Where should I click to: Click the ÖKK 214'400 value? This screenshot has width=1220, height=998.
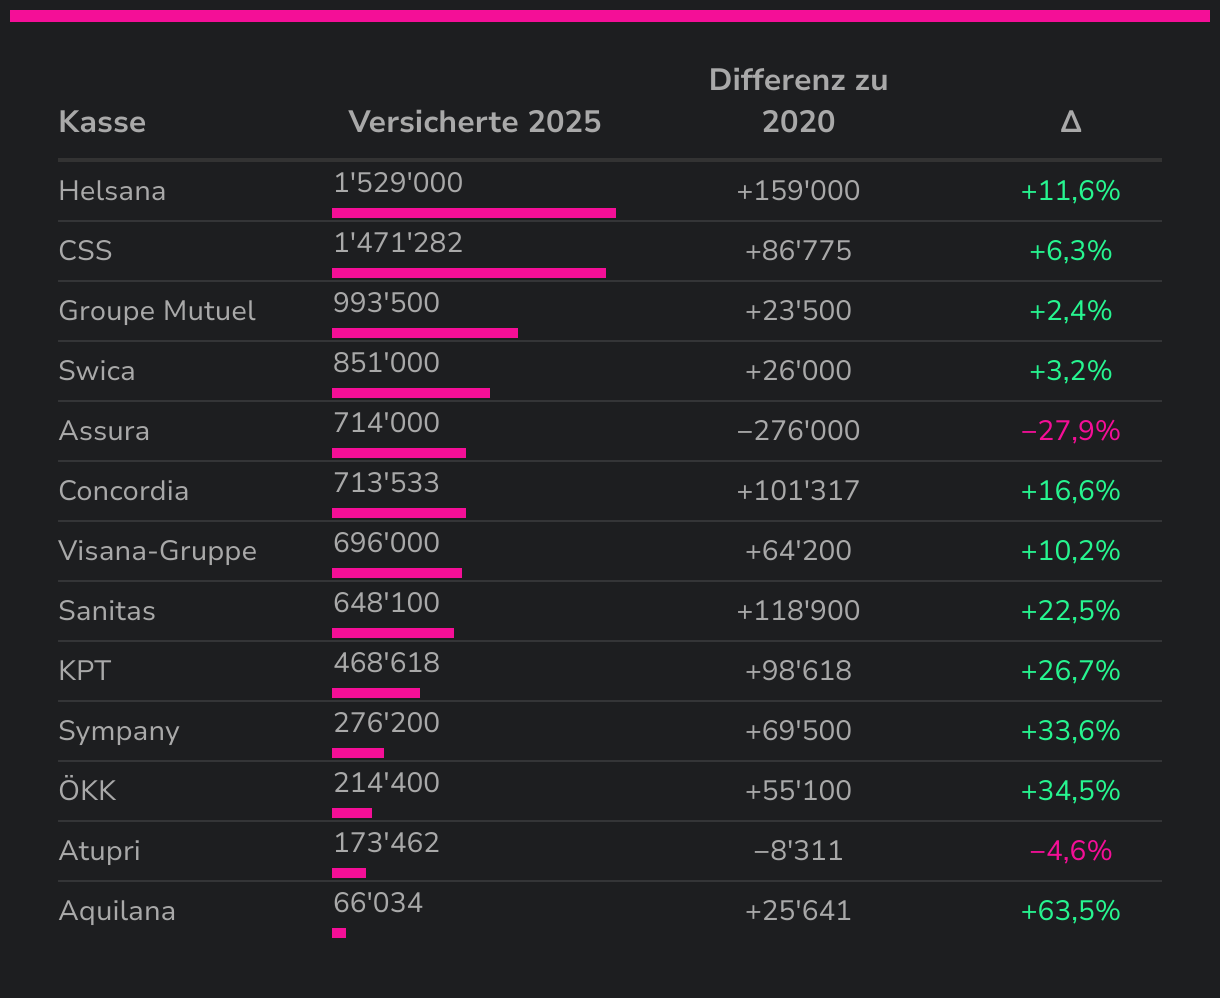[x=386, y=783]
